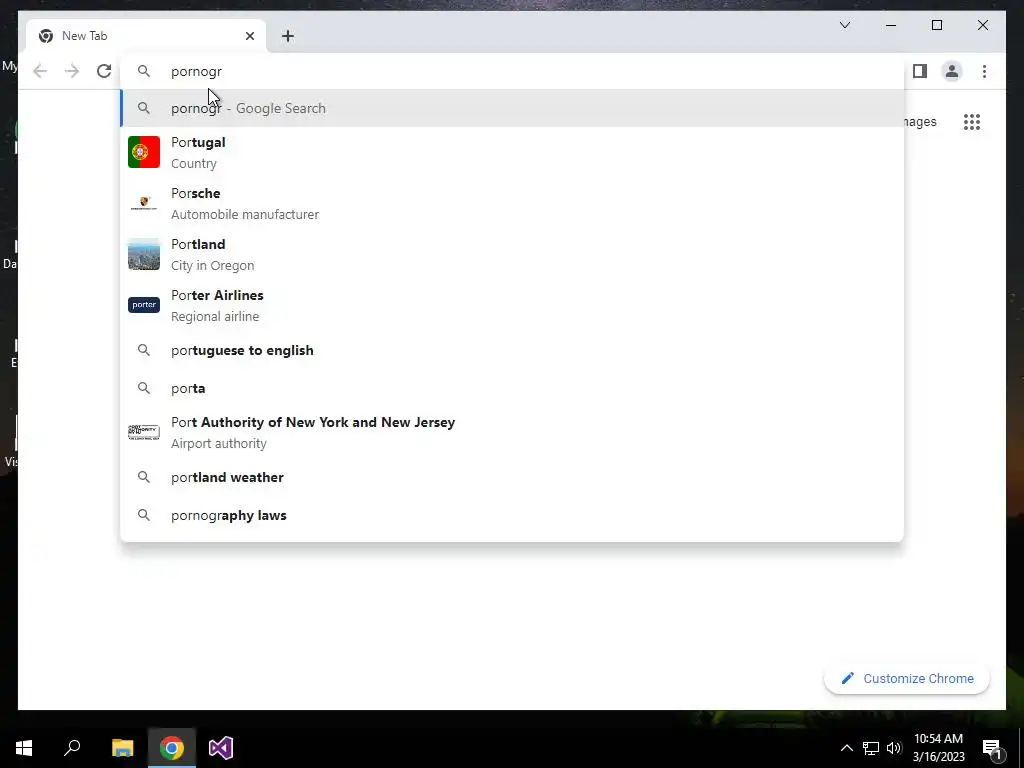Image resolution: width=1024 pixels, height=768 pixels.
Task: Click the Porsche logo thumbnail
Action: pos(144,203)
